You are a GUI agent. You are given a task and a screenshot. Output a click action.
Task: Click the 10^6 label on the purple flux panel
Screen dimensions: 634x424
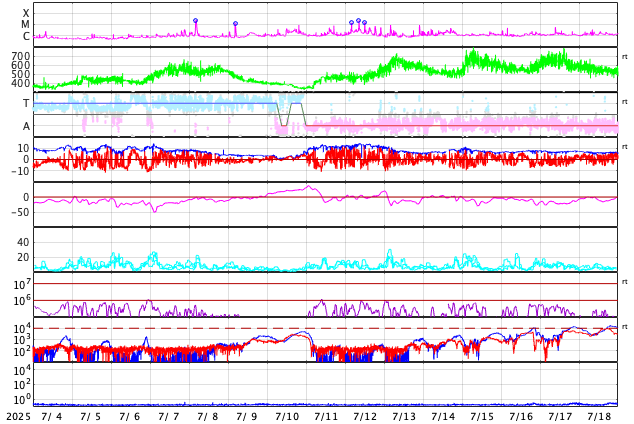pyautogui.click(x=22, y=301)
